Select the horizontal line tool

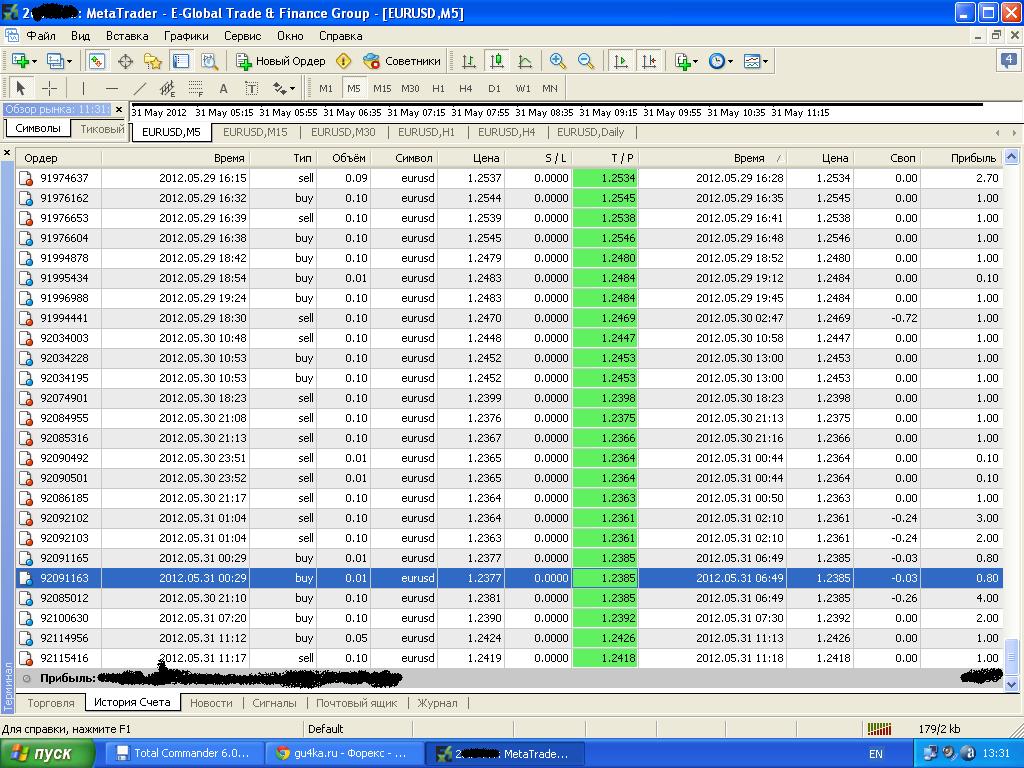[x=112, y=88]
